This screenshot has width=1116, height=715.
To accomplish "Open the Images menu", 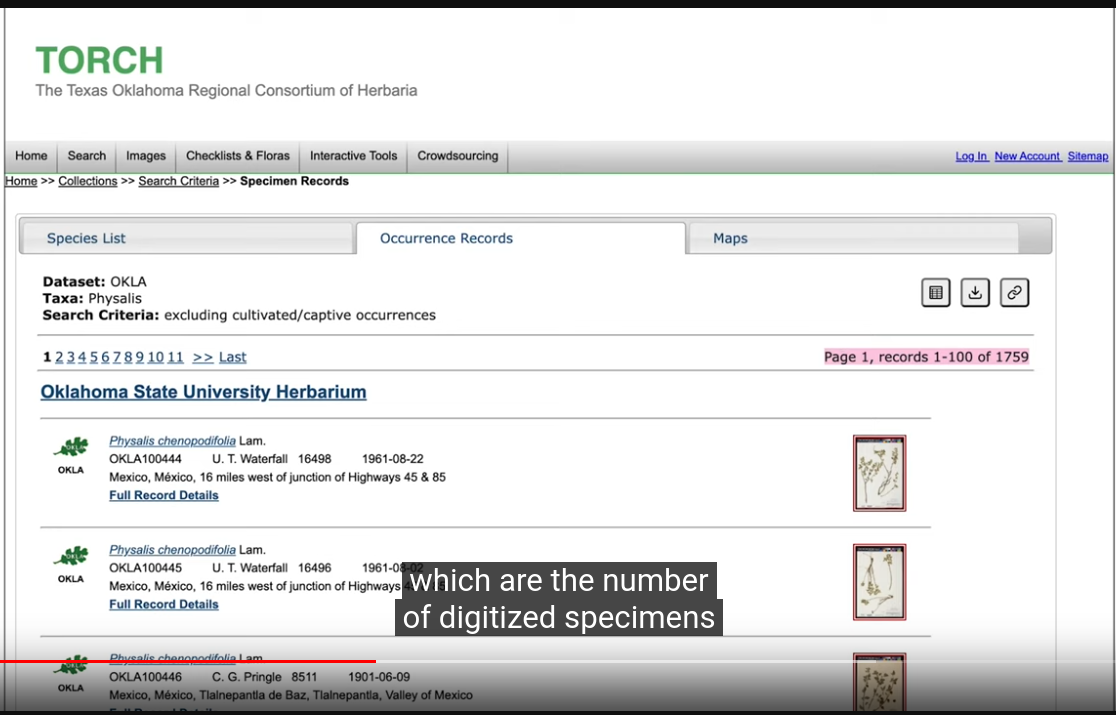I will click(x=146, y=156).
